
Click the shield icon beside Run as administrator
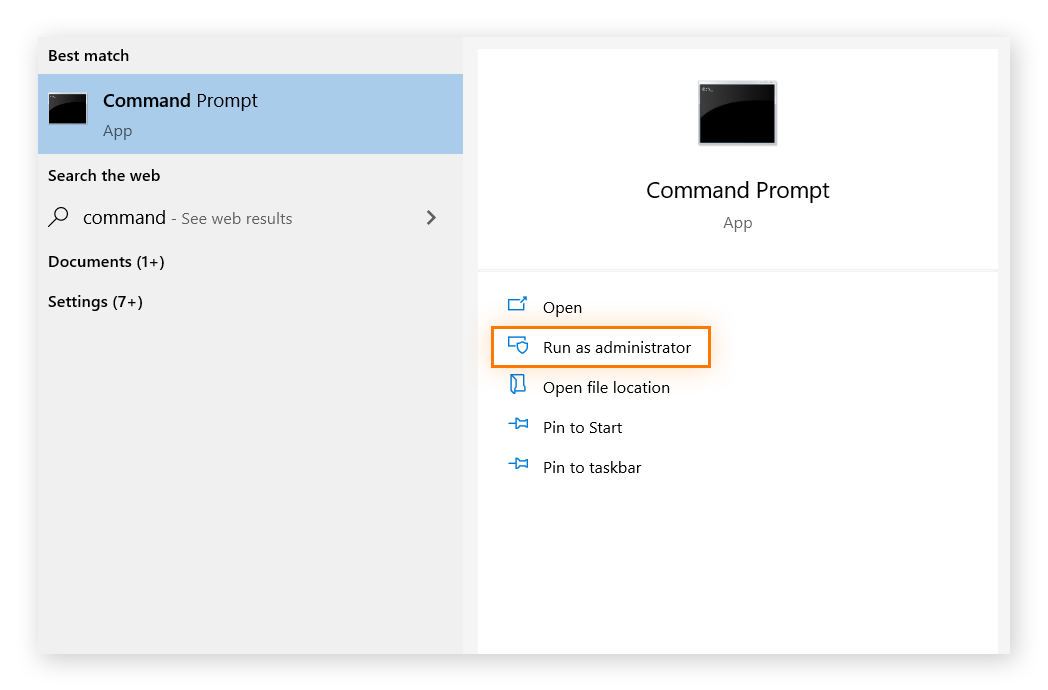(x=518, y=346)
